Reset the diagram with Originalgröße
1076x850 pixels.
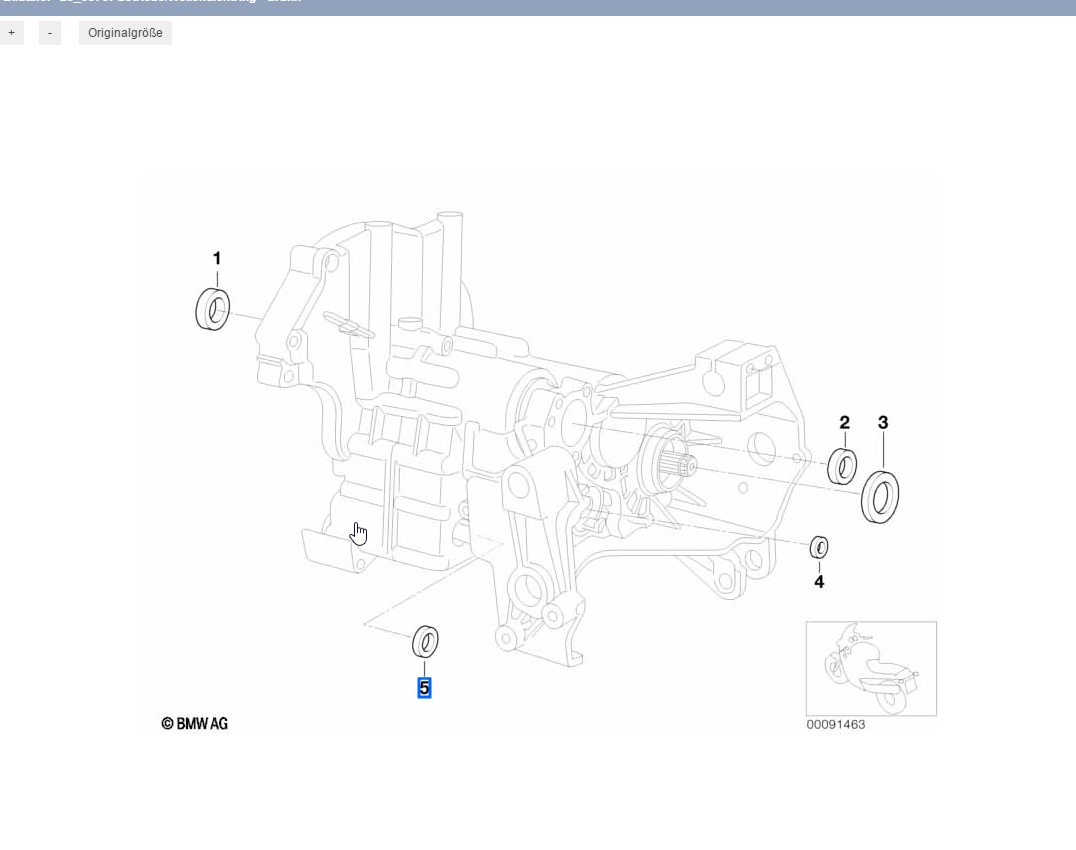tap(125, 33)
